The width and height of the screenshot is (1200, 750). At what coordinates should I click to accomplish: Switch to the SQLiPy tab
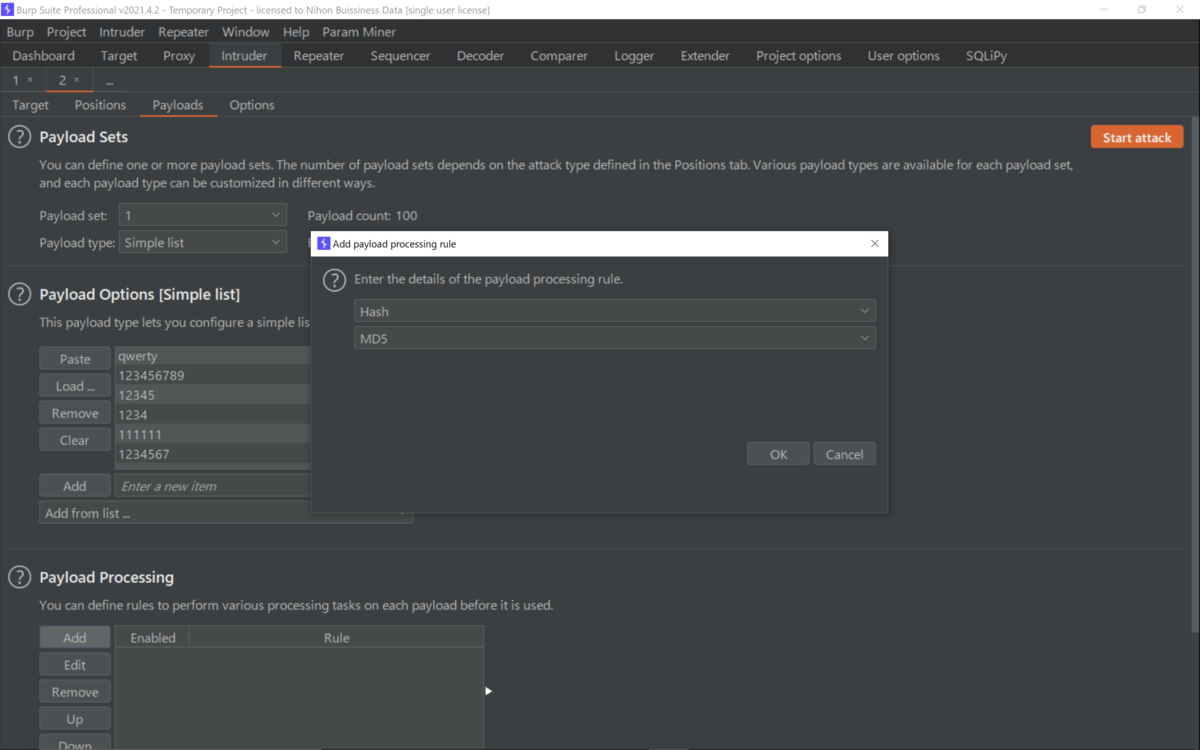coord(986,56)
